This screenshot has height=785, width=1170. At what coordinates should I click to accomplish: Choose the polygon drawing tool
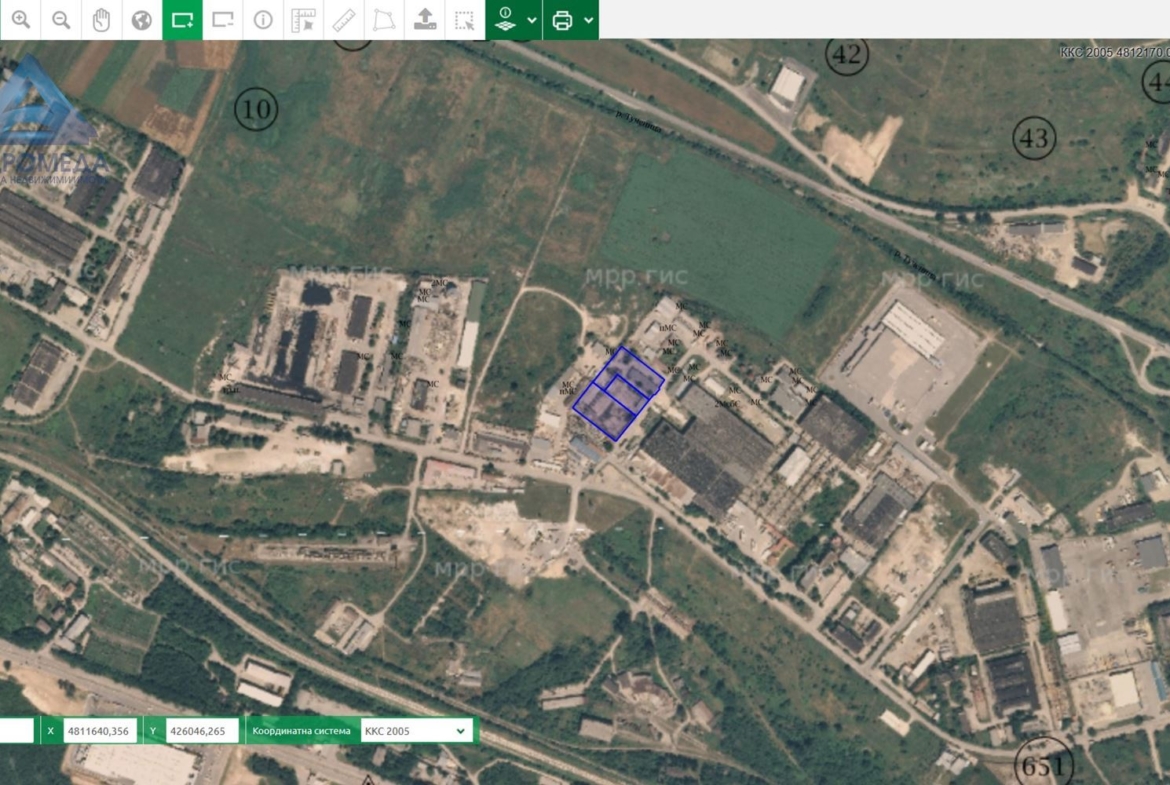(384, 20)
